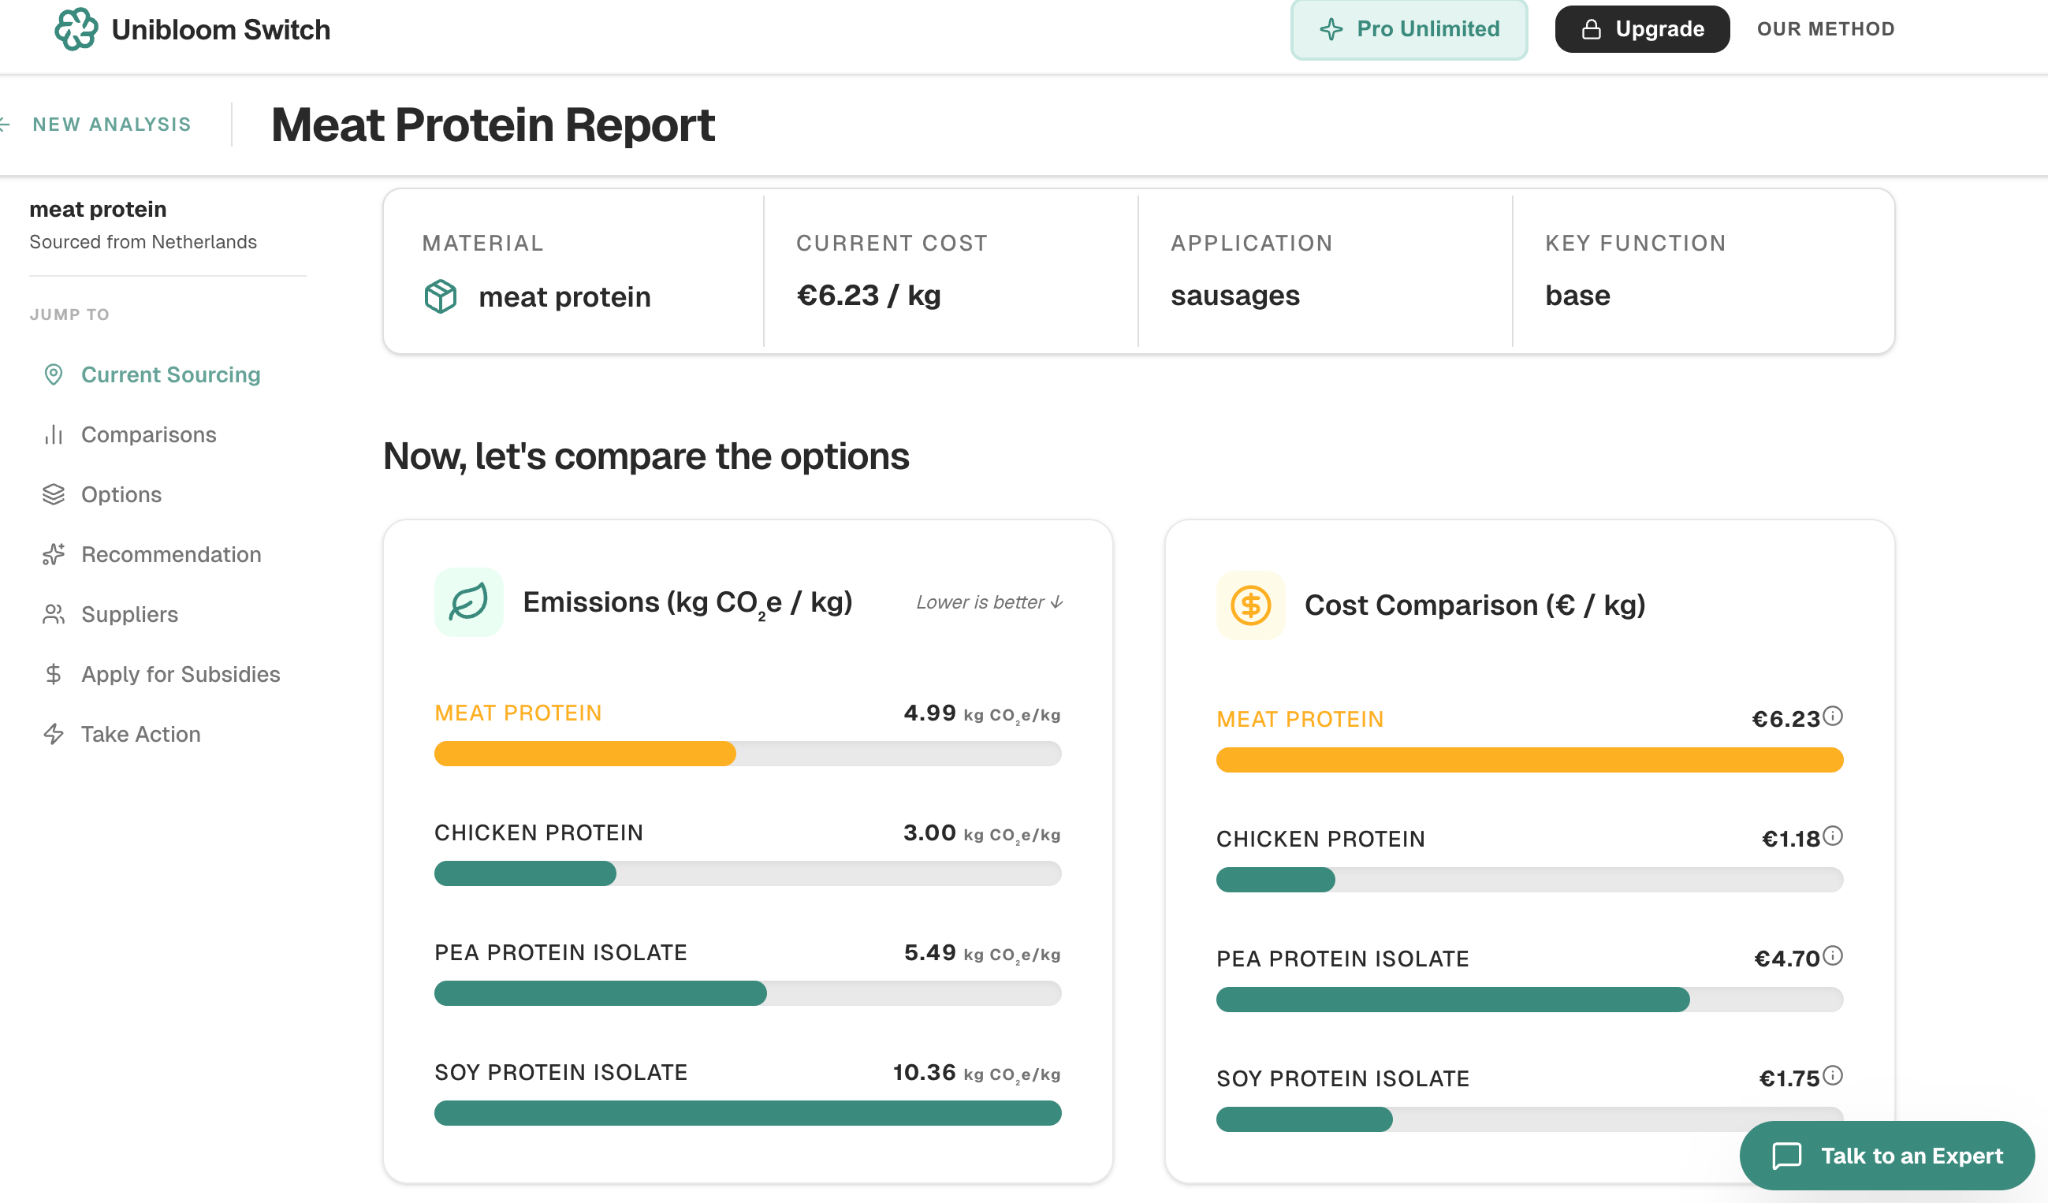Screen dimensions: 2048x1203
Task: Click the Pro Unlimited button
Action: tap(1409, 29)
